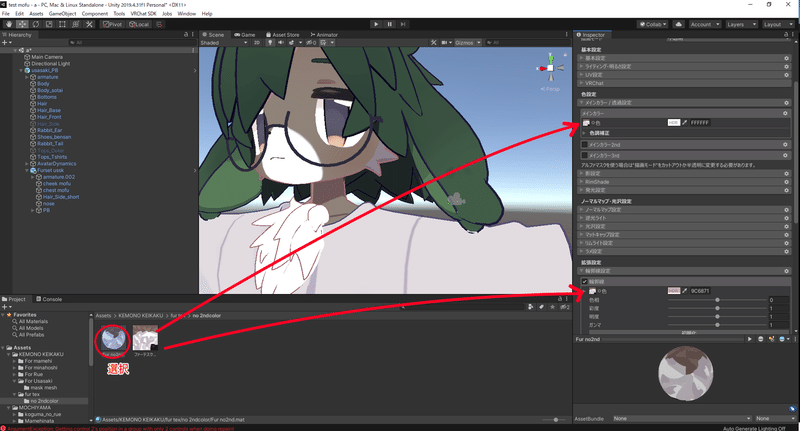The height and width of the screenshot is (431, 800).
Task: Open Layers dropdown
Action: point(741,24)
